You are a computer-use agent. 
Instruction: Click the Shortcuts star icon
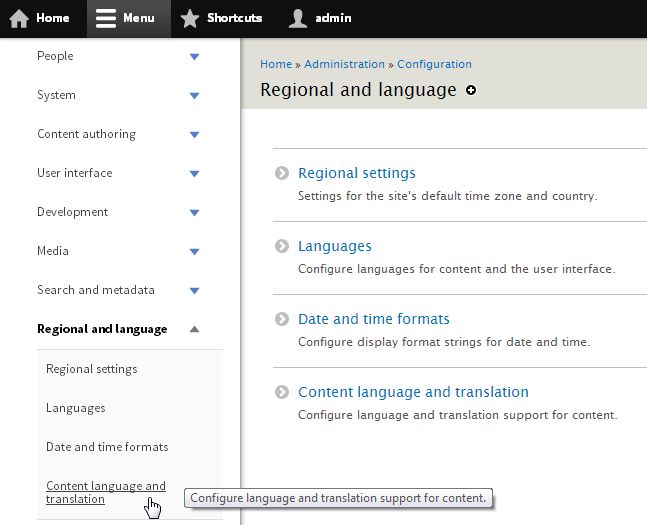pyautogui.click(x=190, y=19)
